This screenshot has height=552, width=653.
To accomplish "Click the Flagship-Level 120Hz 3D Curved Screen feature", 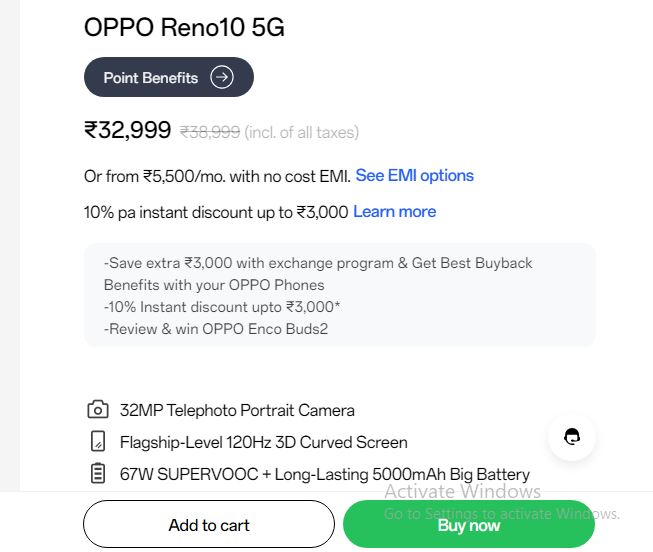I will (x=264, y=442).
